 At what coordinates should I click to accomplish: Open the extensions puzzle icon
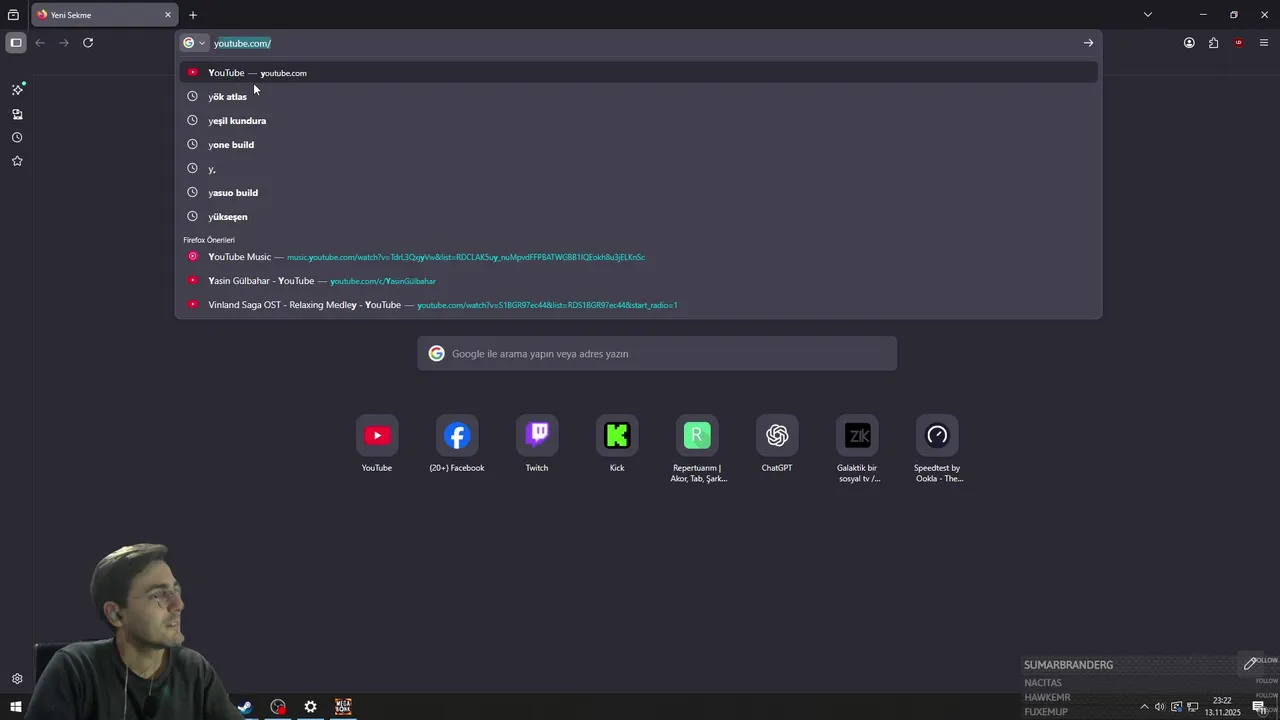click(x=1214, y=43)
